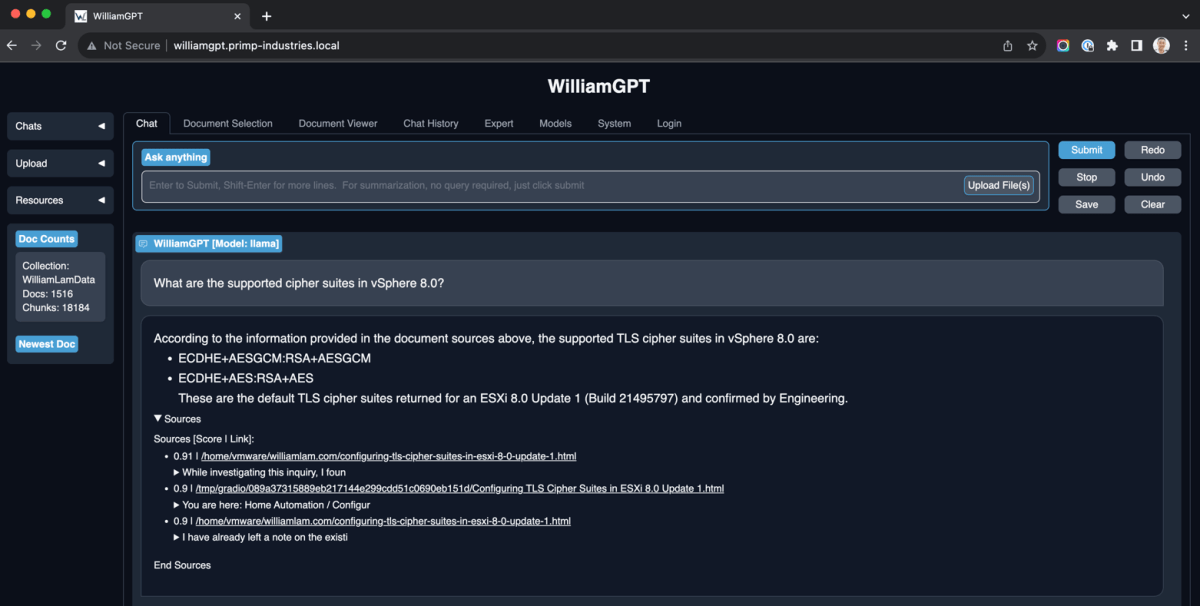Open the last 0.9 score williamlam.com source link
This screenshot has height=606, width=1200.
coord(383,521)
